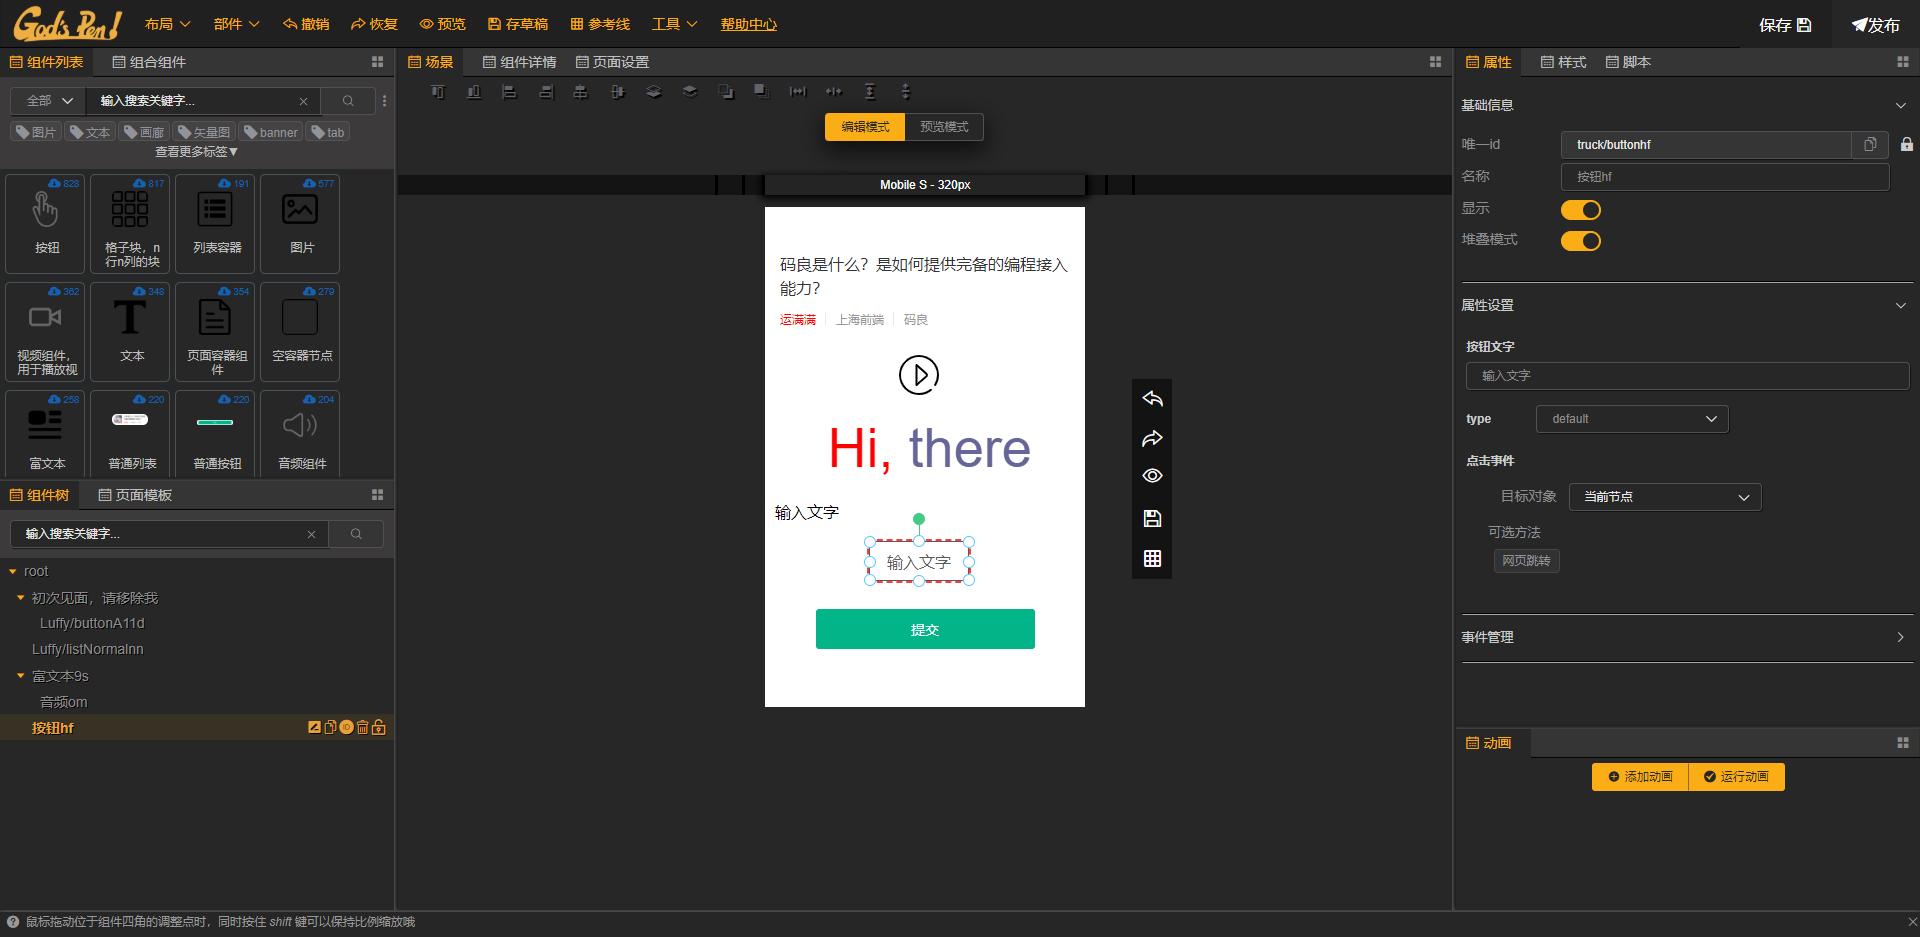Click the padlock icon on 按钮hf row

pyautogui.click(x=379, y=728)
